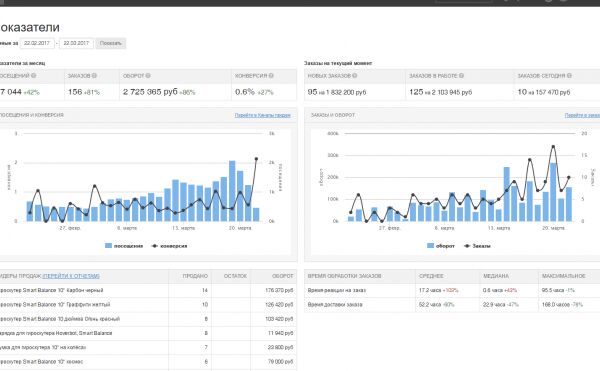Click the highest orders point on turnover chart
Image resolution: width=600 pixels, height=371 pixels.
[553, 146]
